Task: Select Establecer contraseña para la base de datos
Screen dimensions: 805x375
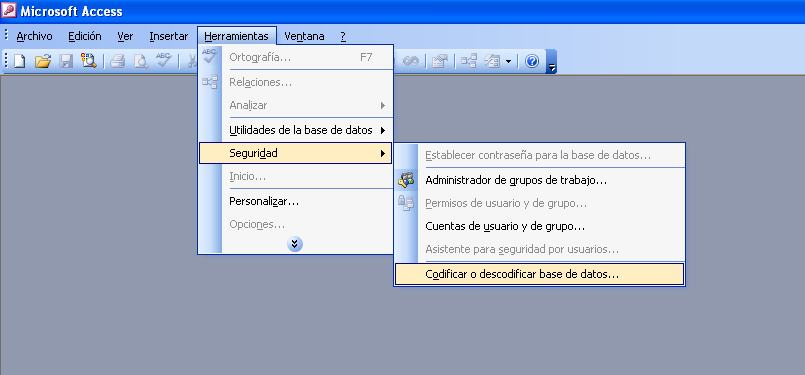Action: pyautogui.click(x=540, y=155)
